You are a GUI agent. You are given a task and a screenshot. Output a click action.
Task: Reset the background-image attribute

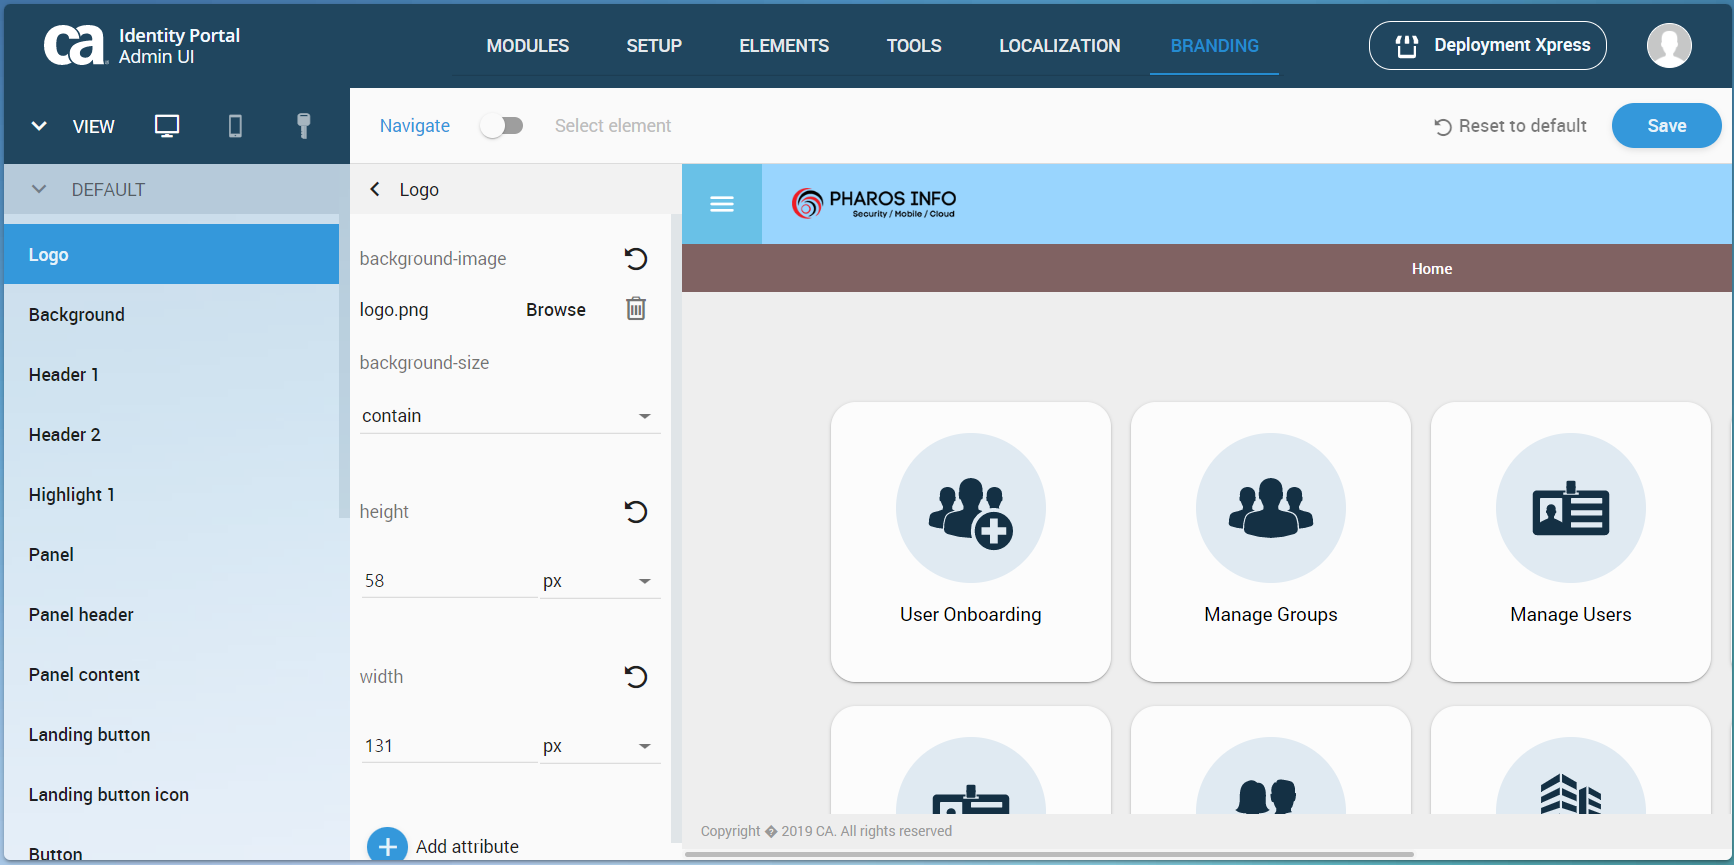[x=636, y=259]
